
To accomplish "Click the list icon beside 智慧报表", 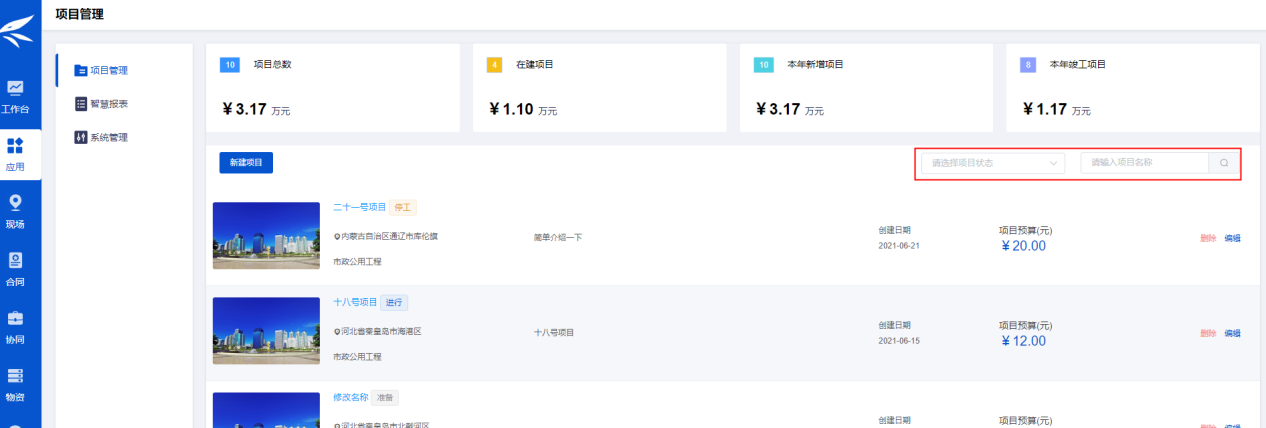I will click(x=81, y=103).
